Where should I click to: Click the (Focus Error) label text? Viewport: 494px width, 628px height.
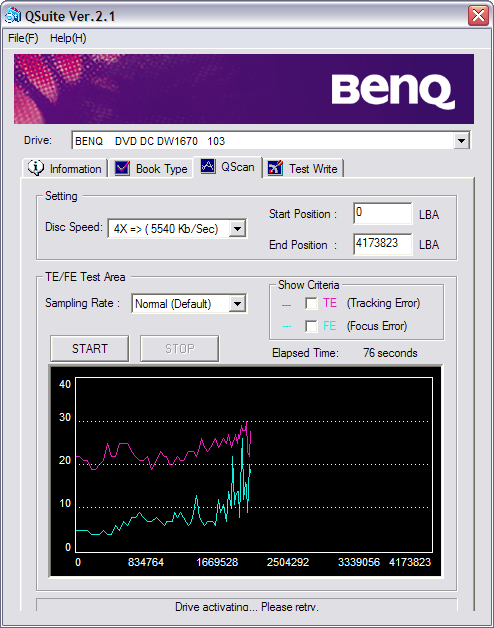tap(377, 326)
